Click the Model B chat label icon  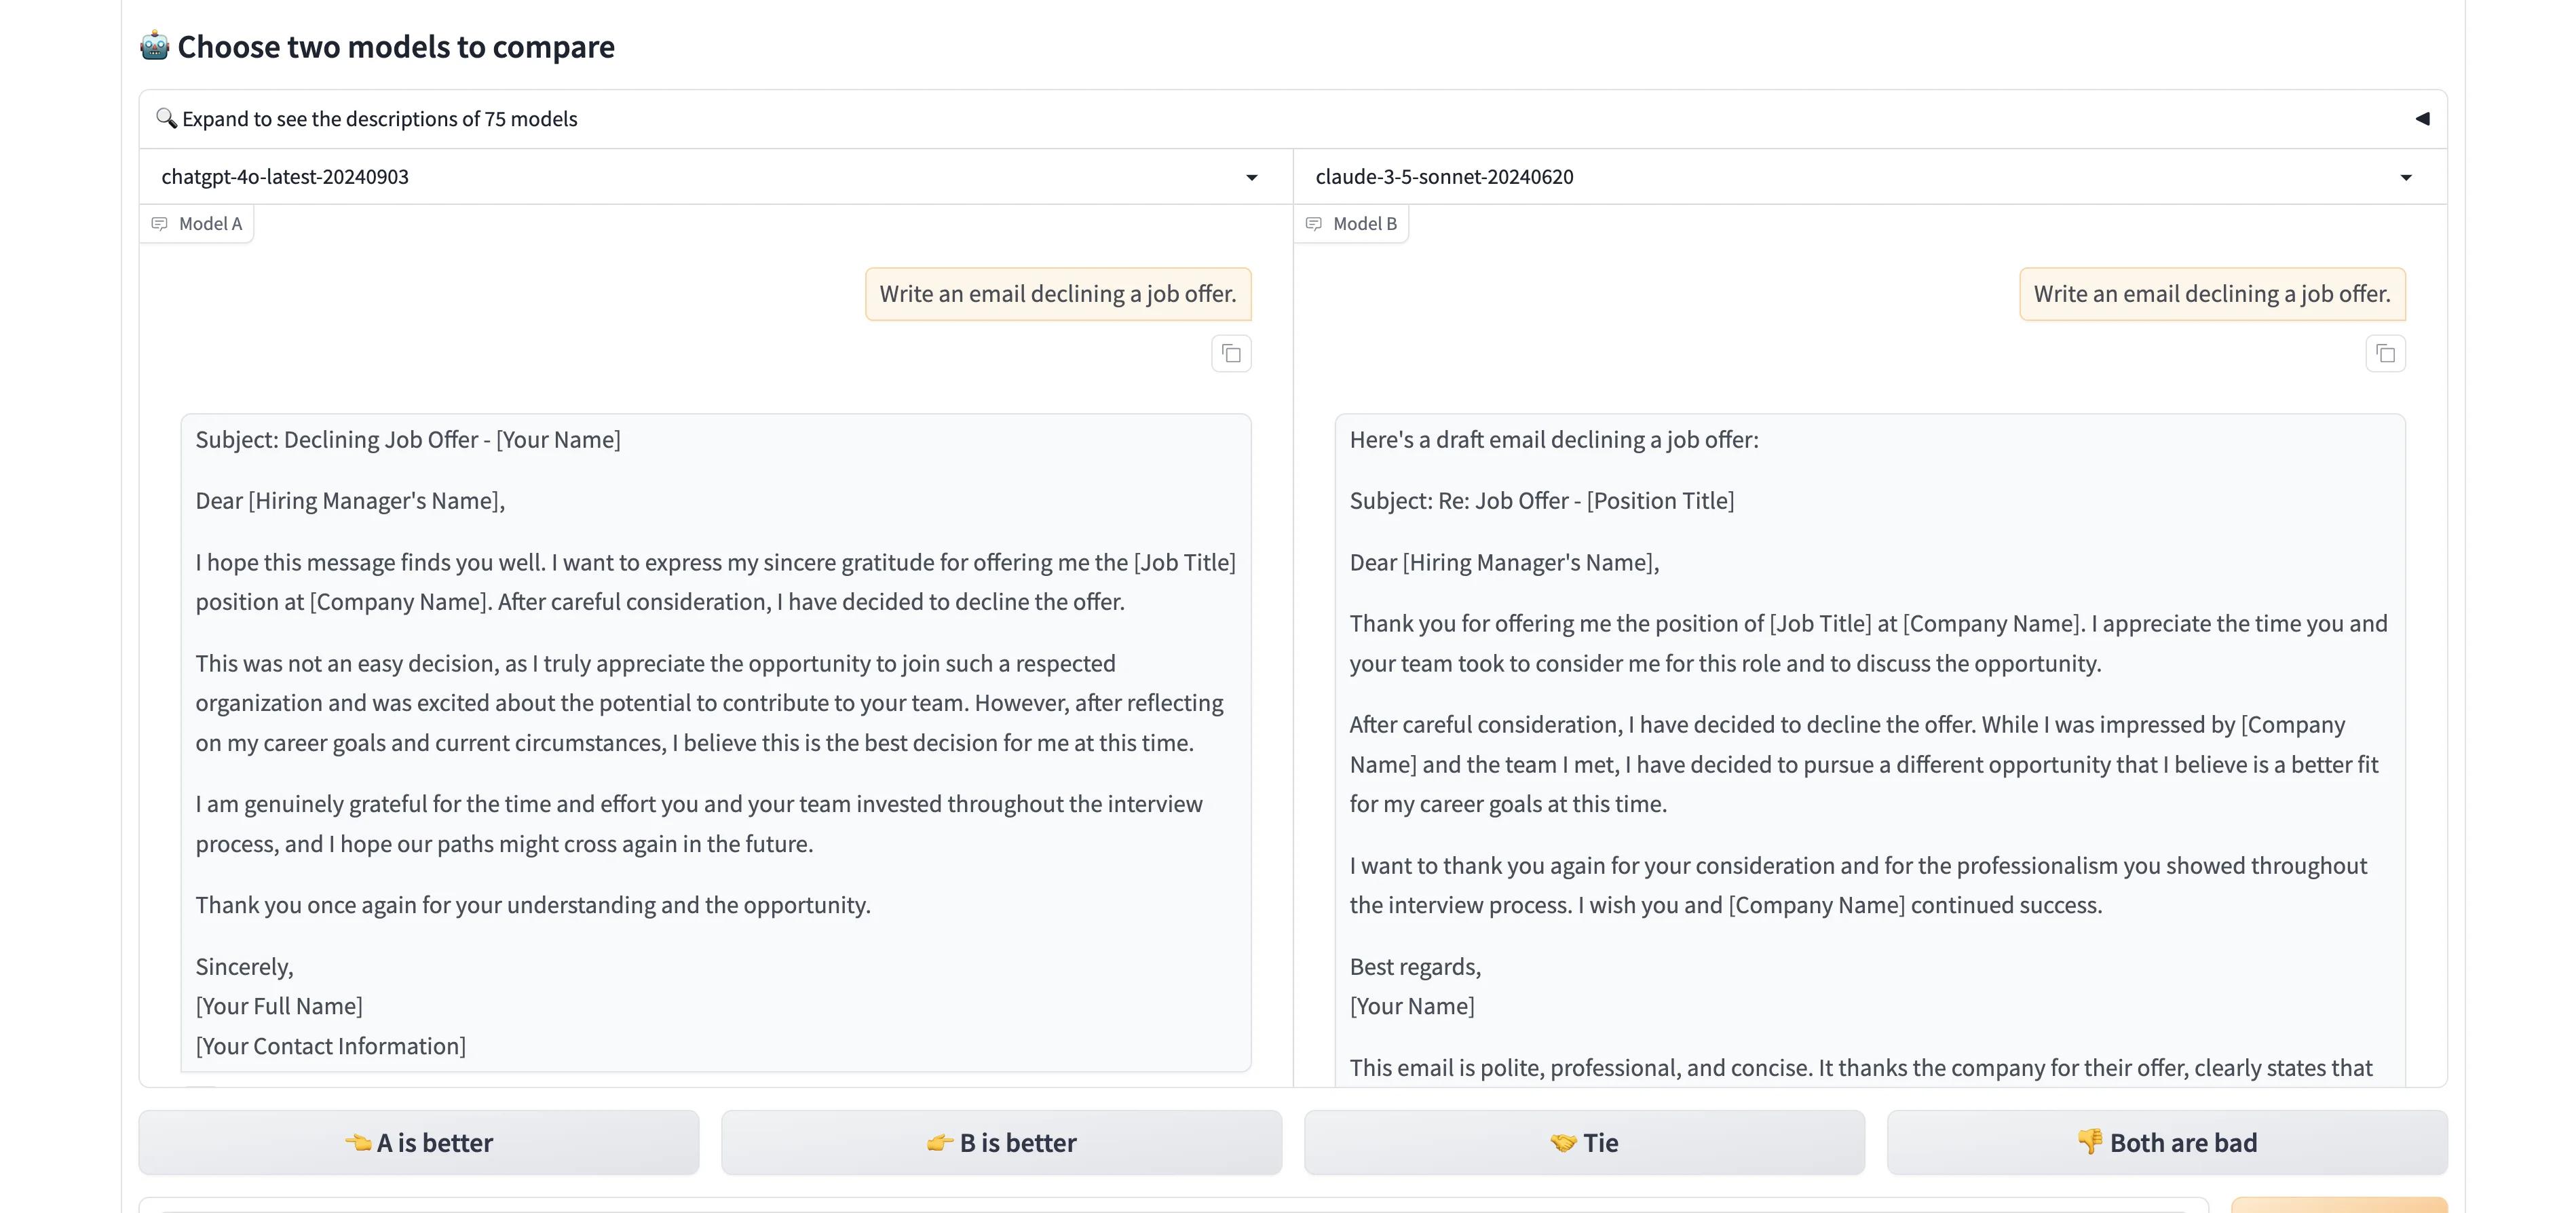tap(1313, 224)
